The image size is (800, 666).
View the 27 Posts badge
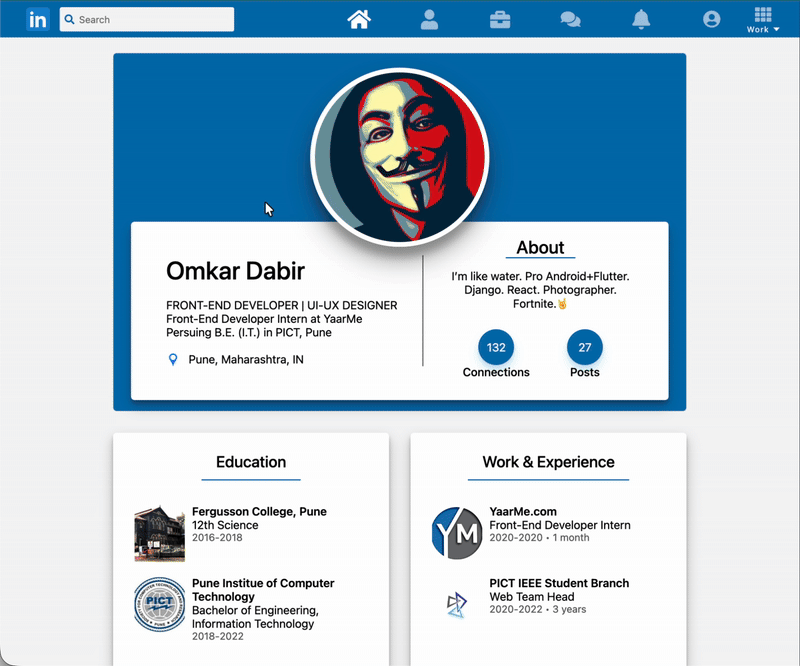[584, 347]
